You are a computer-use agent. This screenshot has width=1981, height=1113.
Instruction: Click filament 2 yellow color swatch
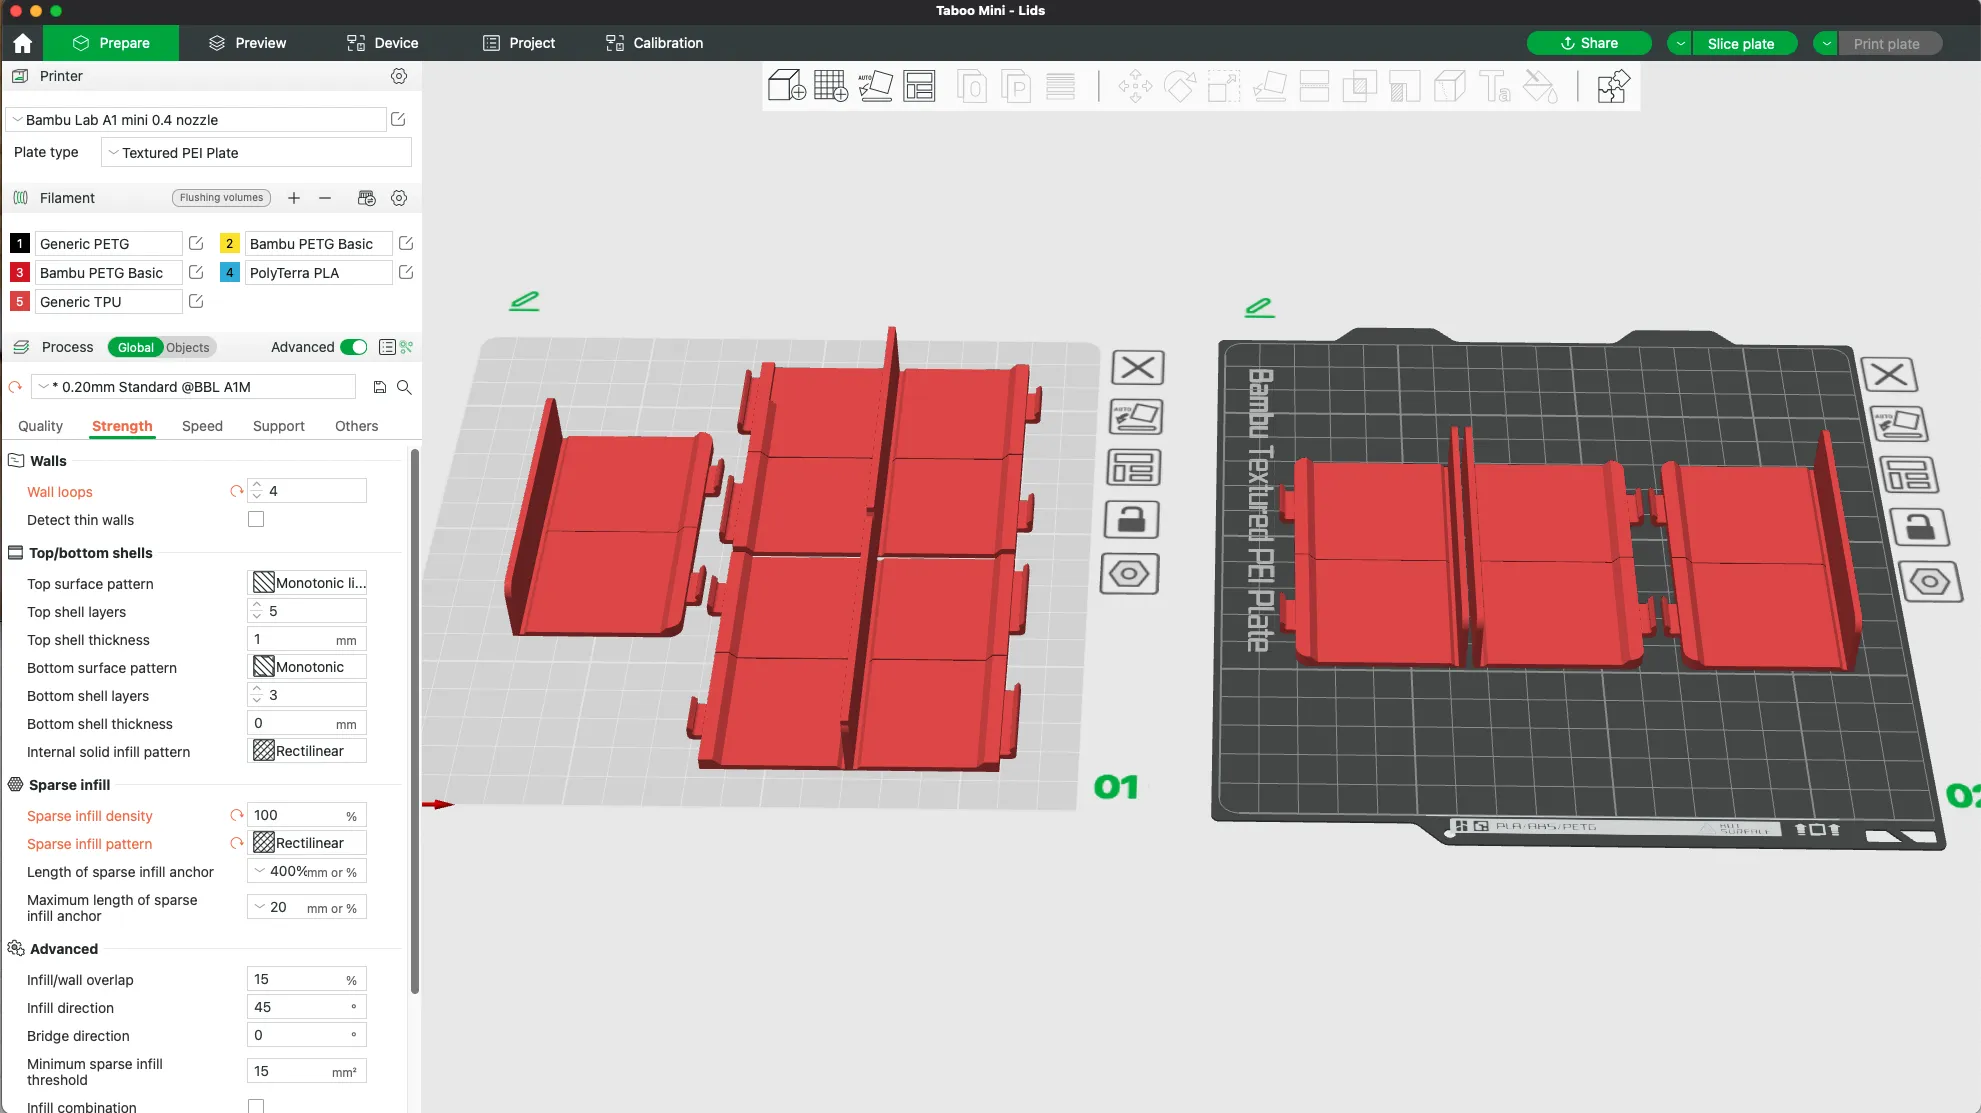(x=229, y=243)
